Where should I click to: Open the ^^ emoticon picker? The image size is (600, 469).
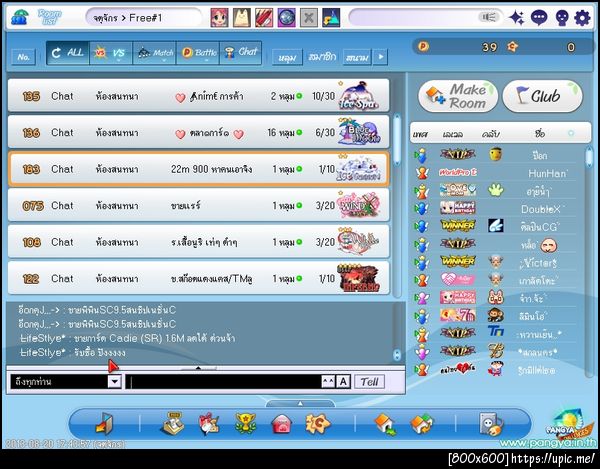pos(328,381)
